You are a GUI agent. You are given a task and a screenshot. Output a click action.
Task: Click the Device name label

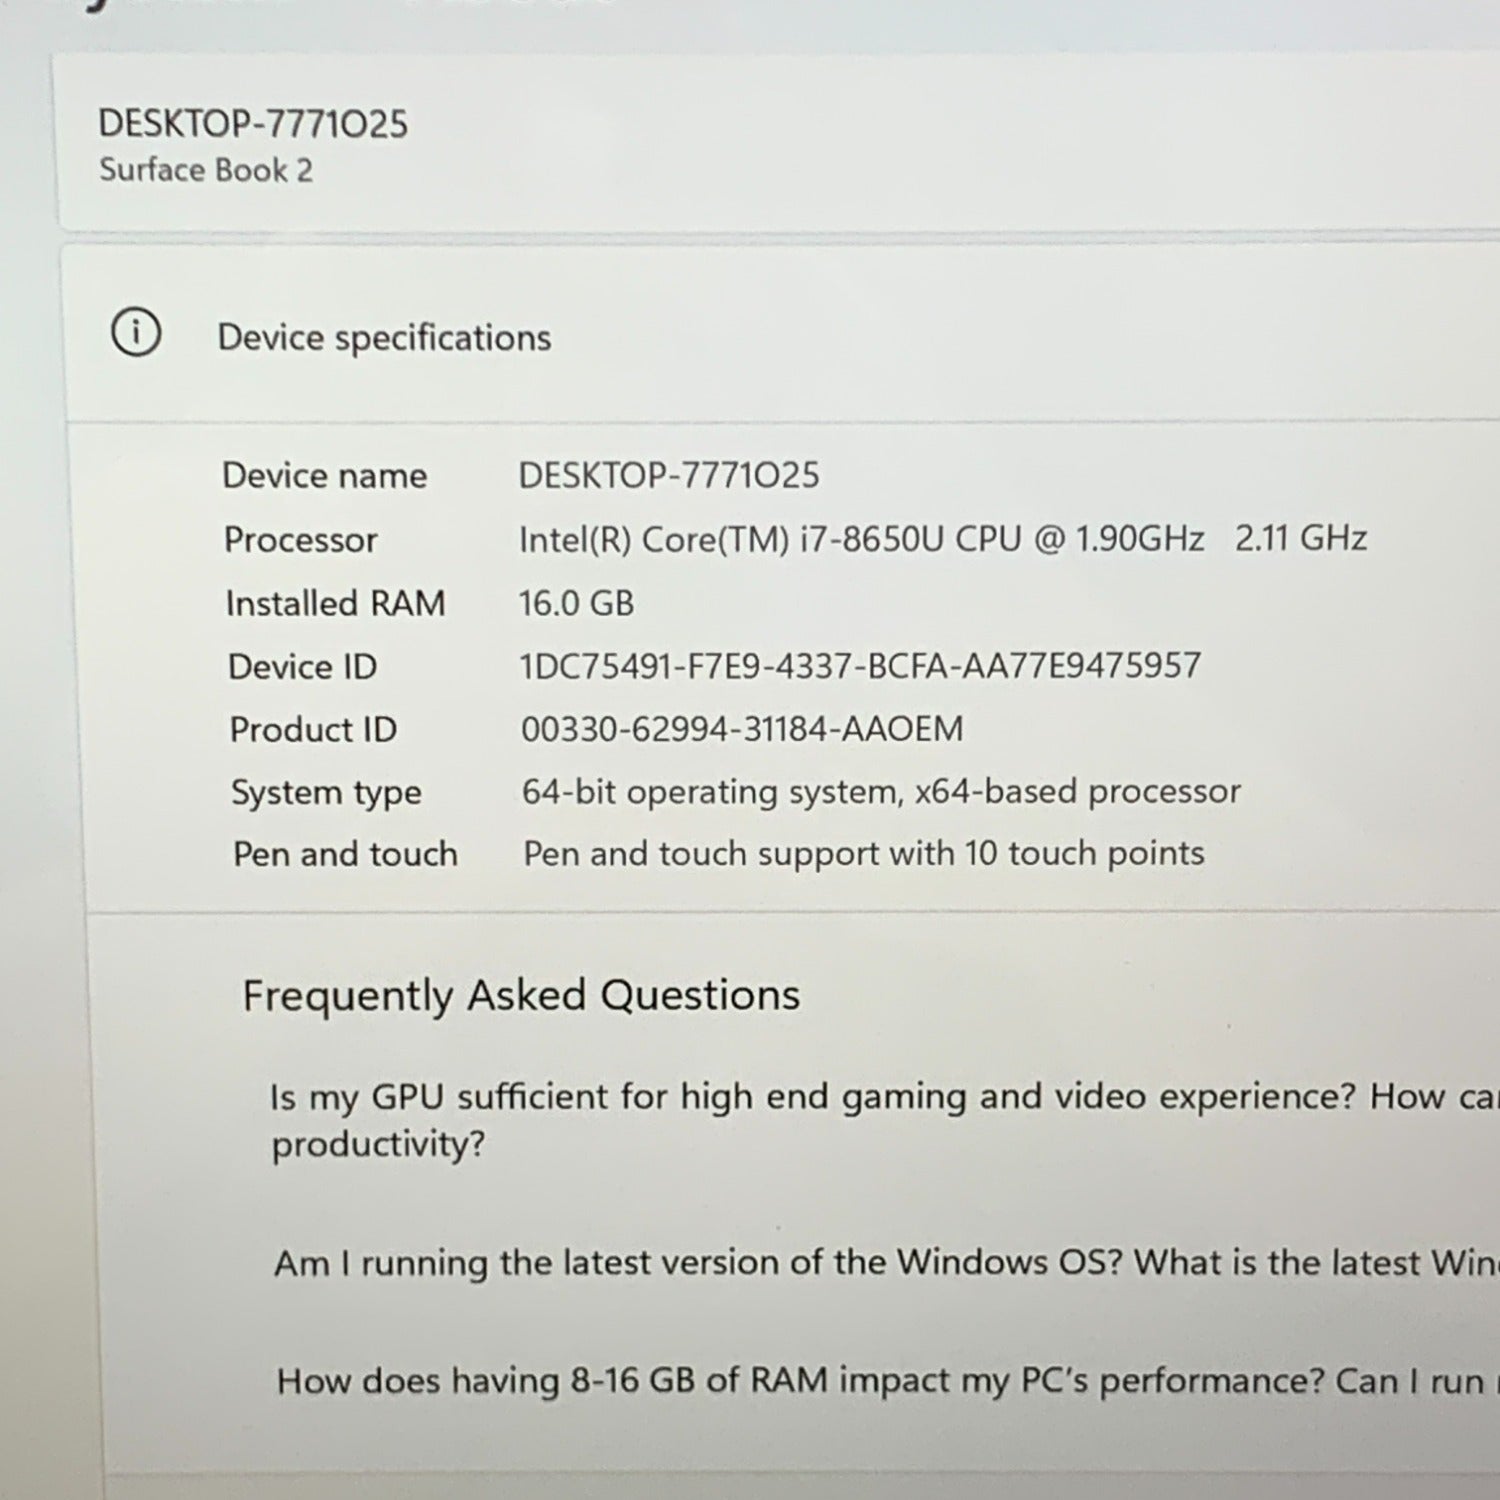325,475
